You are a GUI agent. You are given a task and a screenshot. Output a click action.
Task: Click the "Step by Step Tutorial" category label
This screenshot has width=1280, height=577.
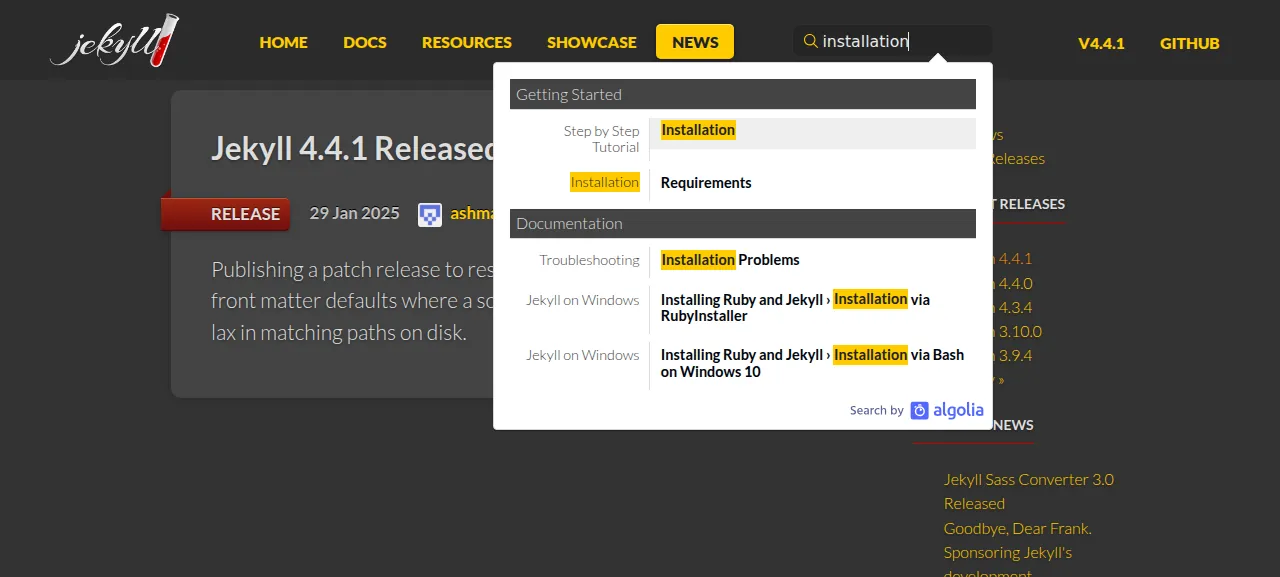[601, 139]
